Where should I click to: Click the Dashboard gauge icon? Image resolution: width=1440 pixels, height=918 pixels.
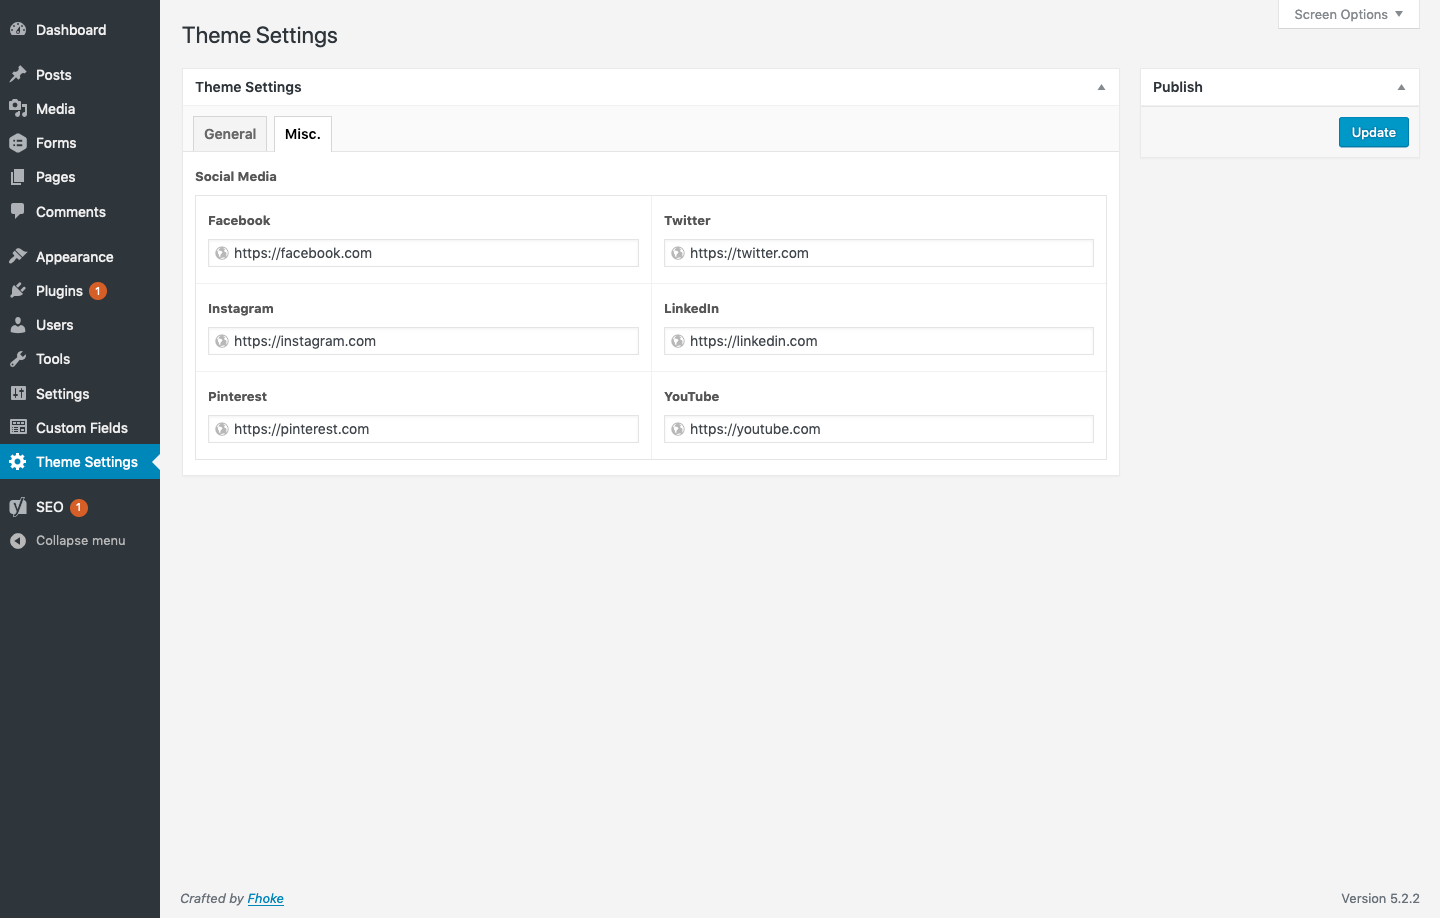click(x=18, y=30)
